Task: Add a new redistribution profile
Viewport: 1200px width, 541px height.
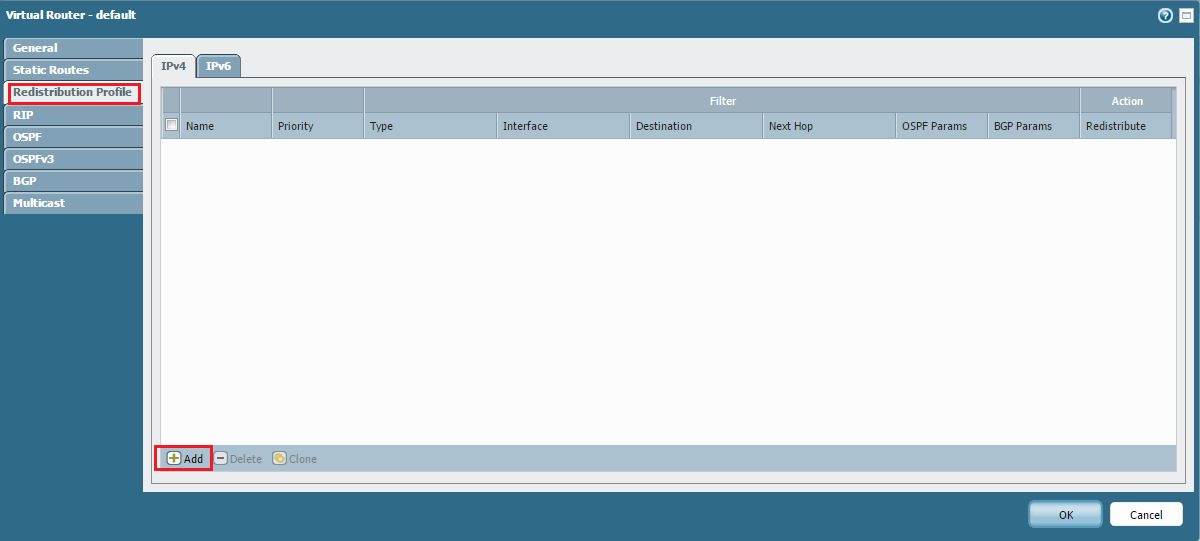Action: point(184,459)
